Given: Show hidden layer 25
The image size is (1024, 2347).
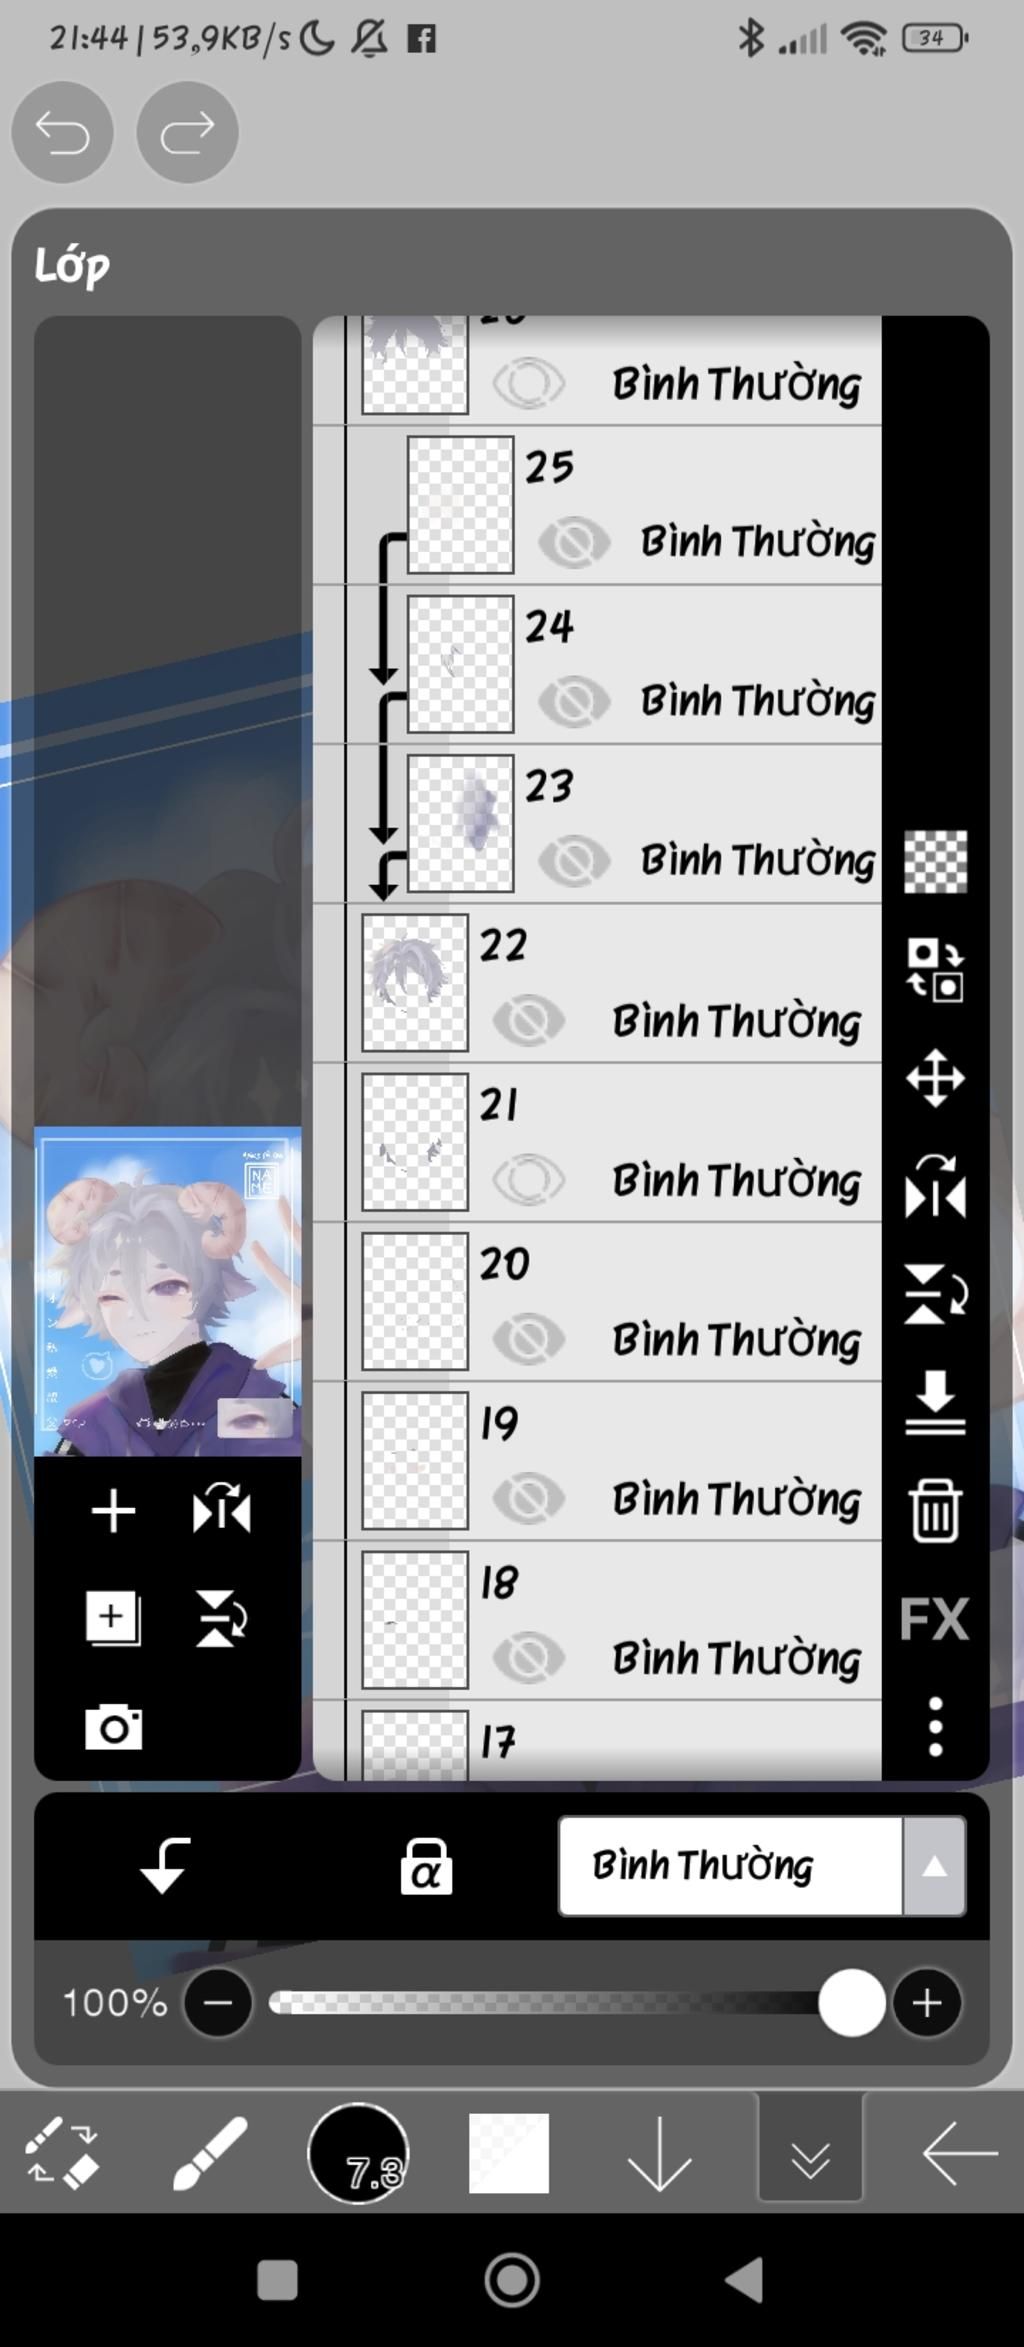Looking at the screenshot, I should [x=575, y=541].
